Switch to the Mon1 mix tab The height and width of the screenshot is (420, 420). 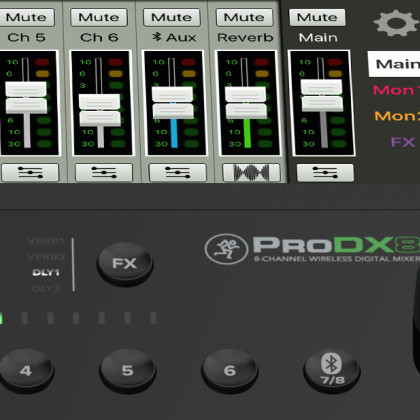[x=396, y=90]
